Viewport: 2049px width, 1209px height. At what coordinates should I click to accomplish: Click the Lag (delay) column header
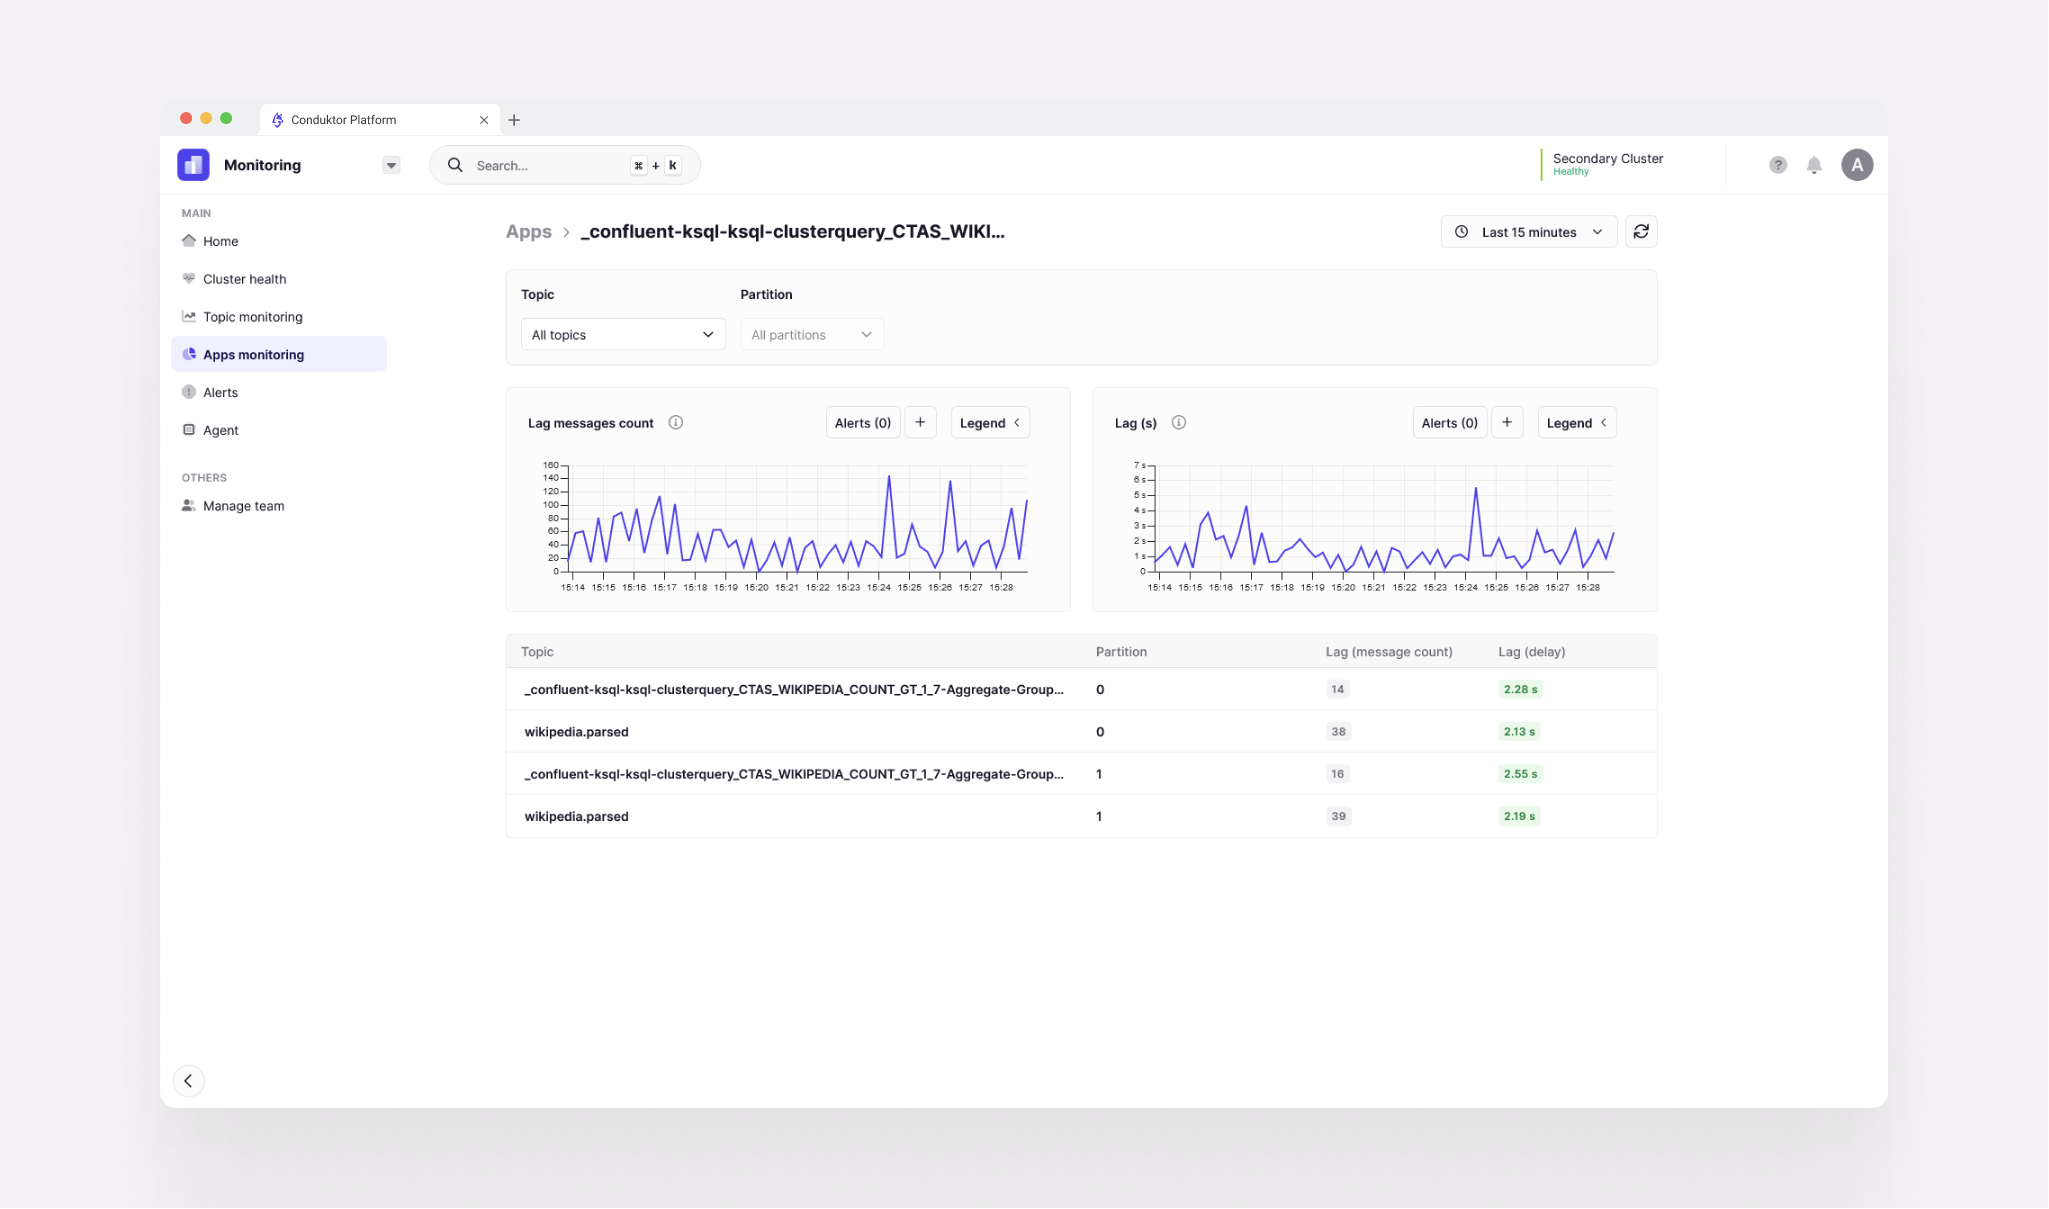click(1532, 652)
